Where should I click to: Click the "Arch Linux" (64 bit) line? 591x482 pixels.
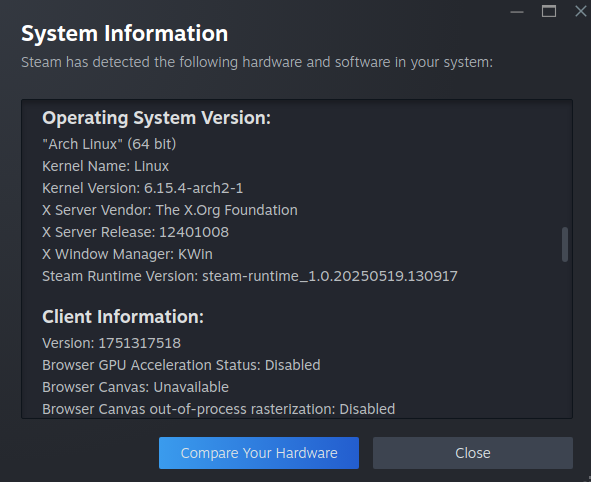click(109, 144)
